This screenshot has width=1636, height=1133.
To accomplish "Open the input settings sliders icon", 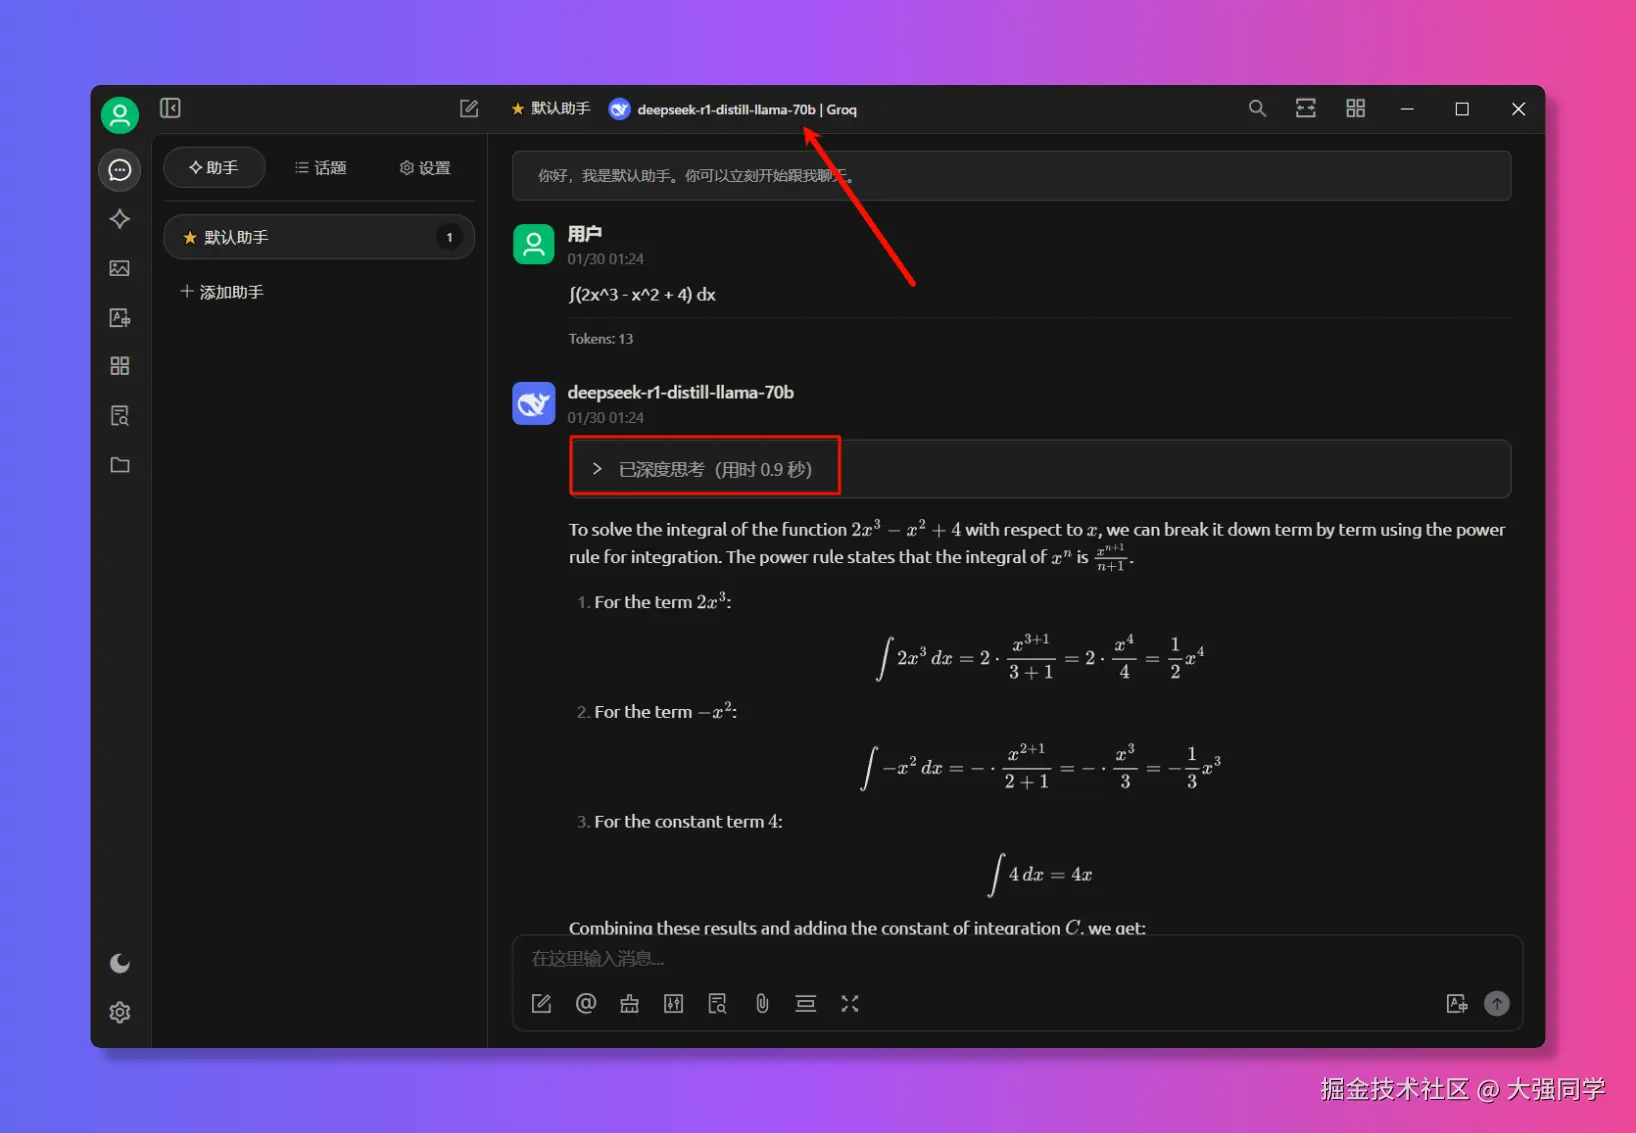I will coord(674,1004).
